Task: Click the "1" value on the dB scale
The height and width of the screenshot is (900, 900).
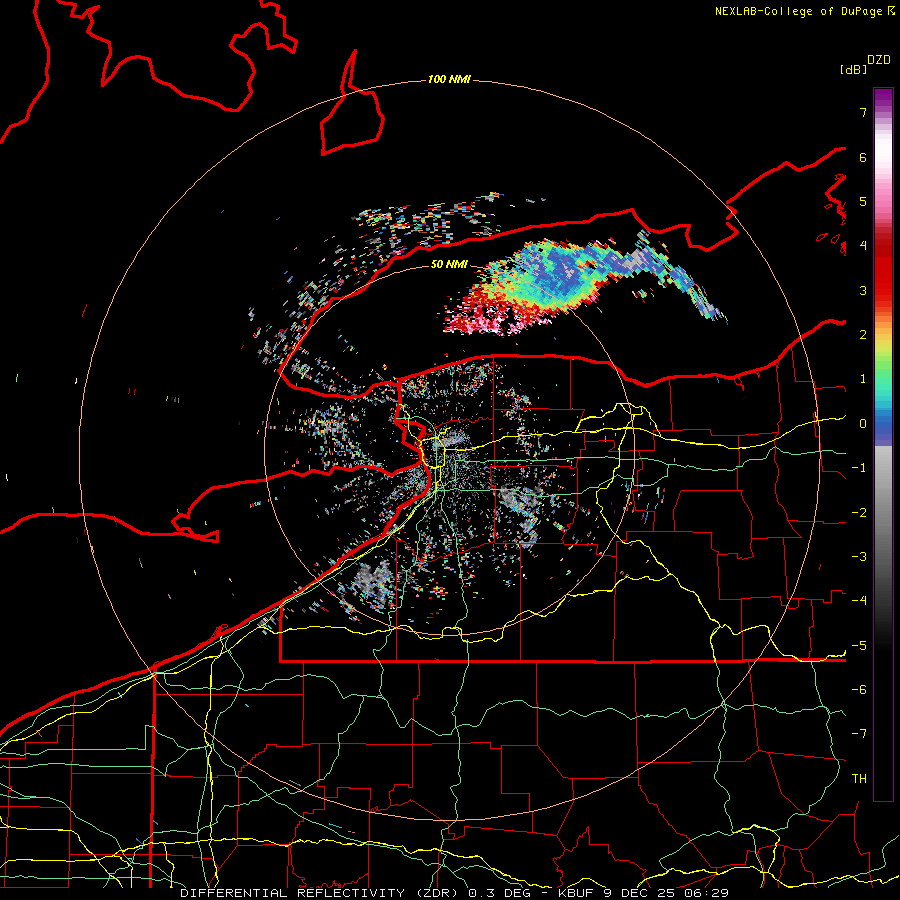Action: click(x=863, y=379)
